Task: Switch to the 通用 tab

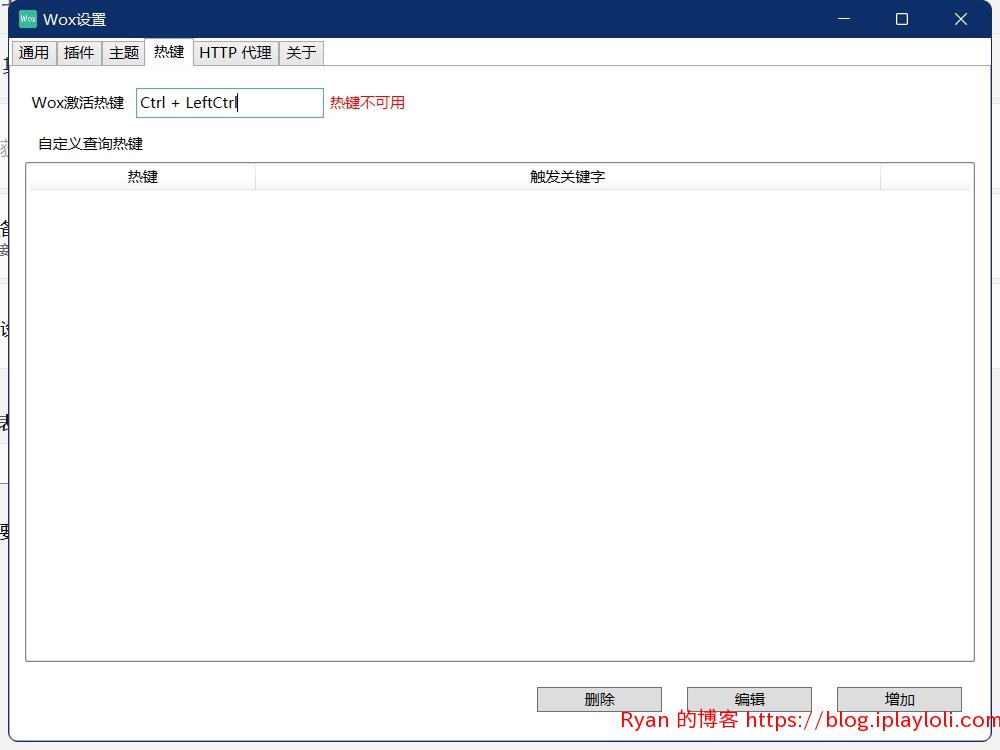Action: [x=34, y=52]
